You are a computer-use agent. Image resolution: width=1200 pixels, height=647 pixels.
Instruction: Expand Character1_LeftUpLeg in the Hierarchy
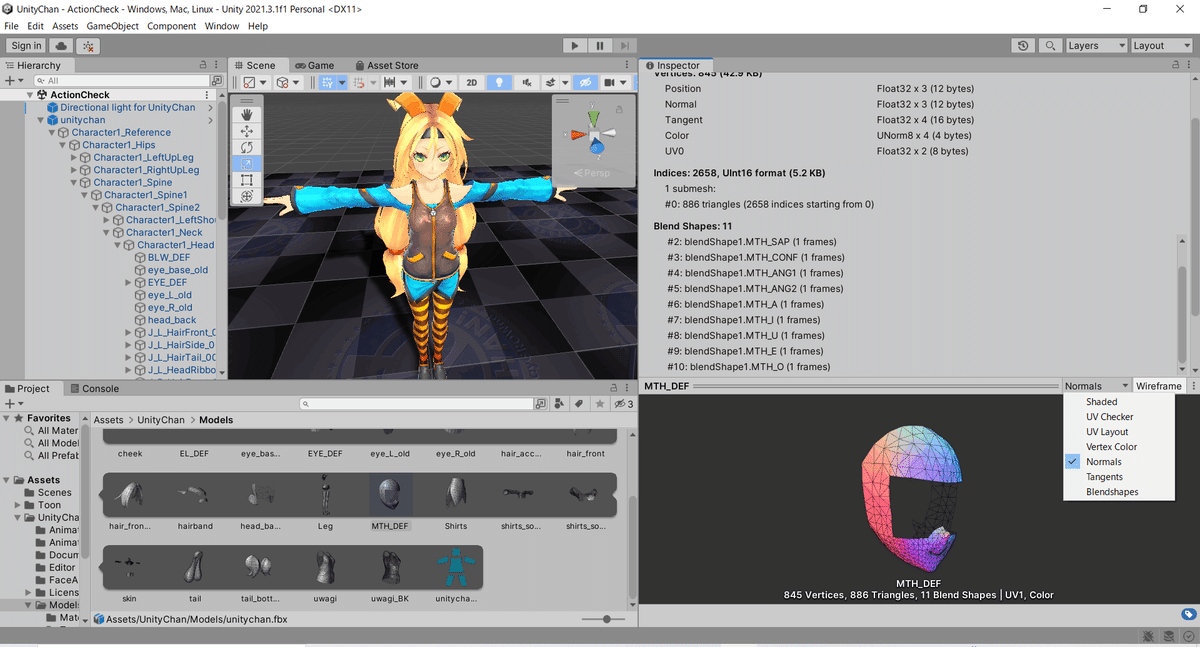pyautogui.click(x=74, y=158)
